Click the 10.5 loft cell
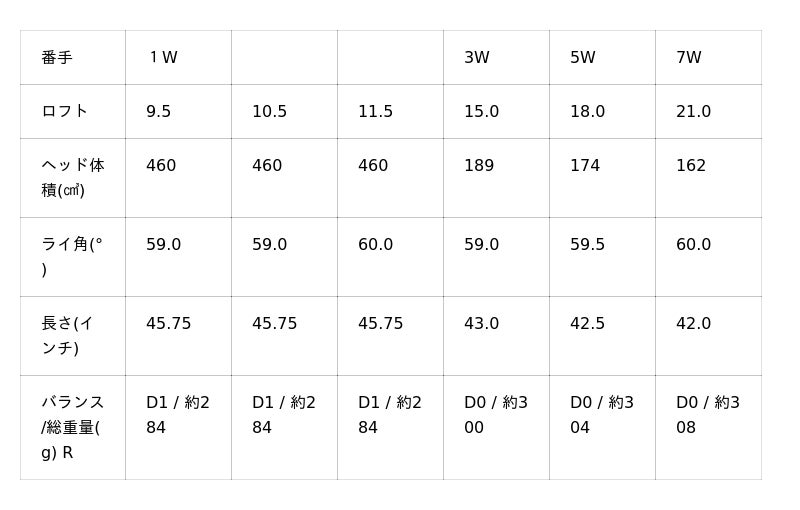Image resolution: width=800 pixels, height=510 pixels. click(x=270, y=112)
